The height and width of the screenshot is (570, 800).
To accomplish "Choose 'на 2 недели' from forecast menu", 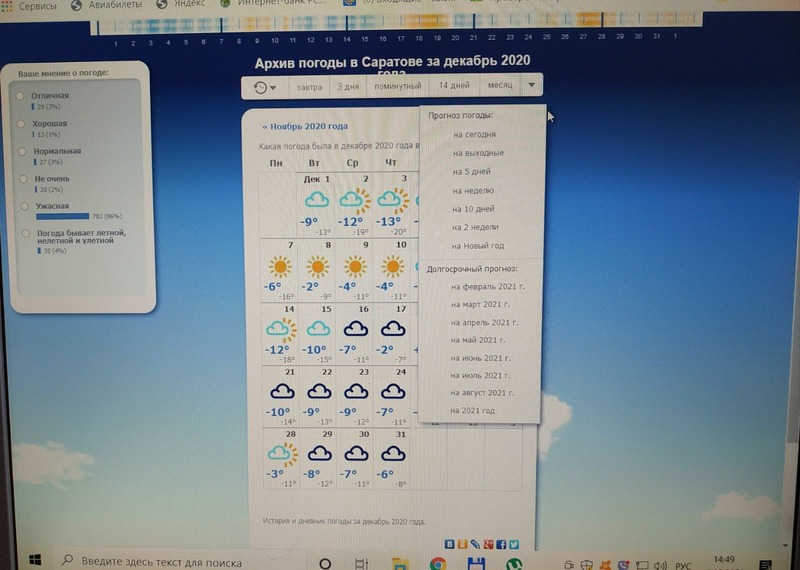I will [475, 227].
